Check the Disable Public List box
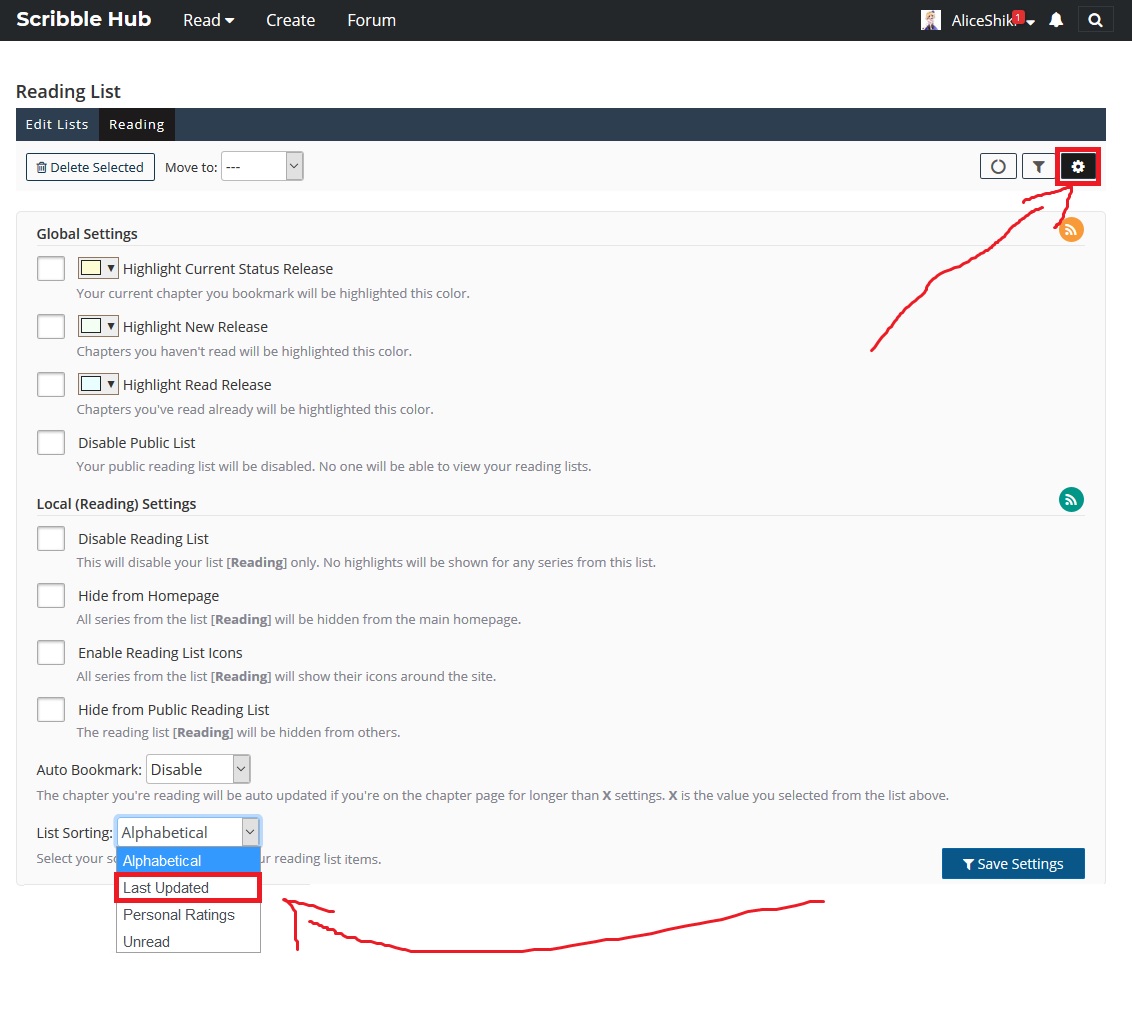The image size is (1132, 1032). pos(51,443)
